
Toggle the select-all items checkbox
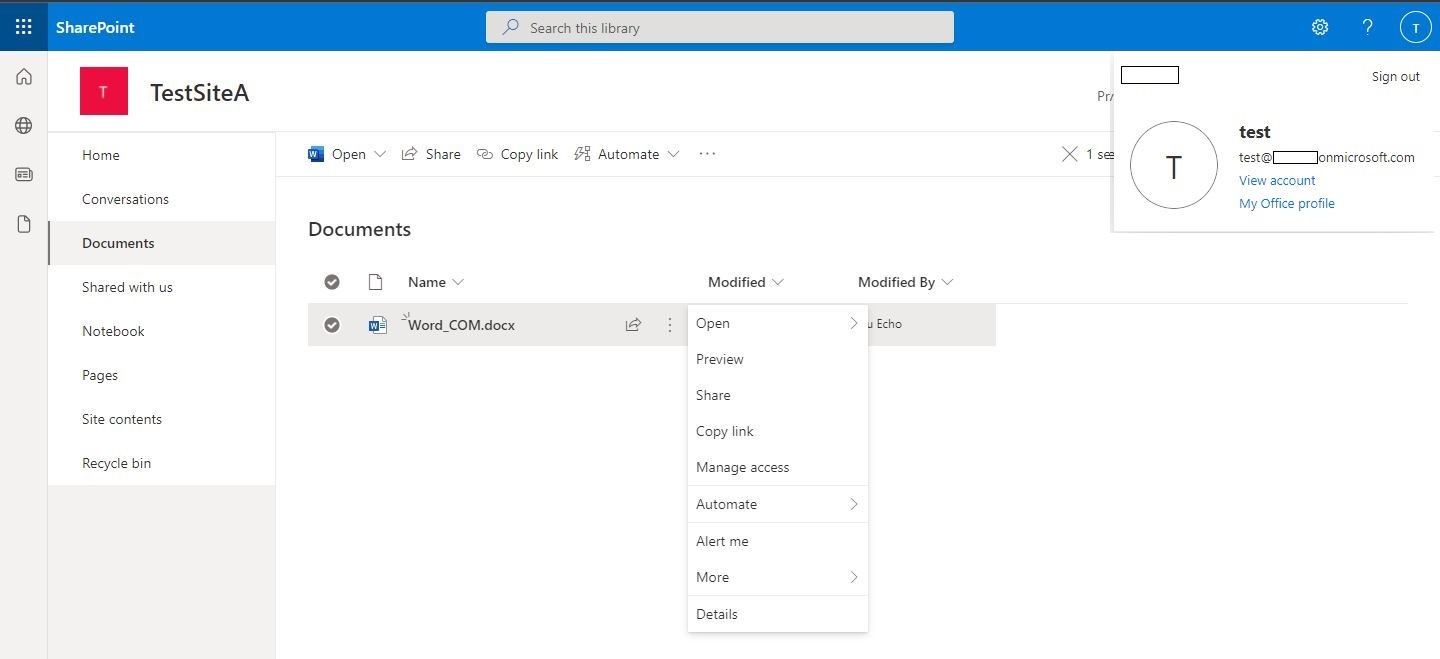(x=332, y=282)
